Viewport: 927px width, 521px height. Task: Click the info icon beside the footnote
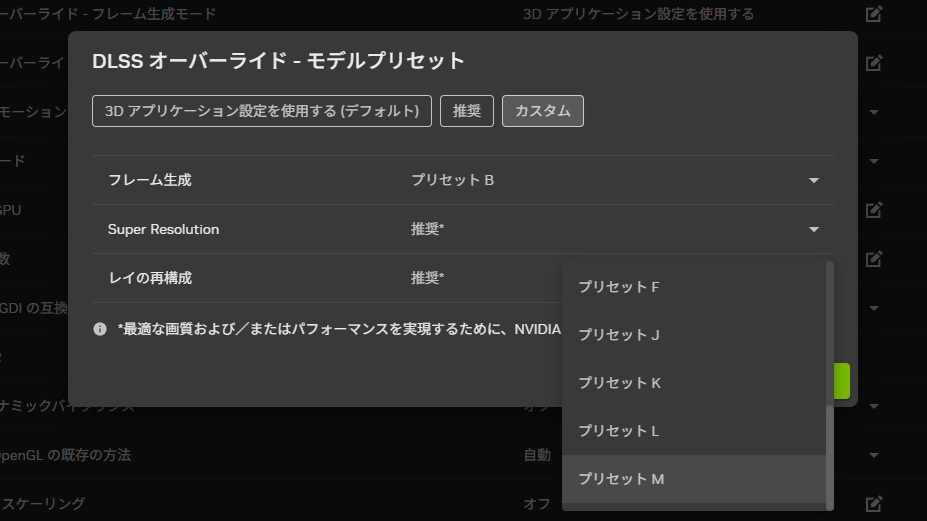100,329
